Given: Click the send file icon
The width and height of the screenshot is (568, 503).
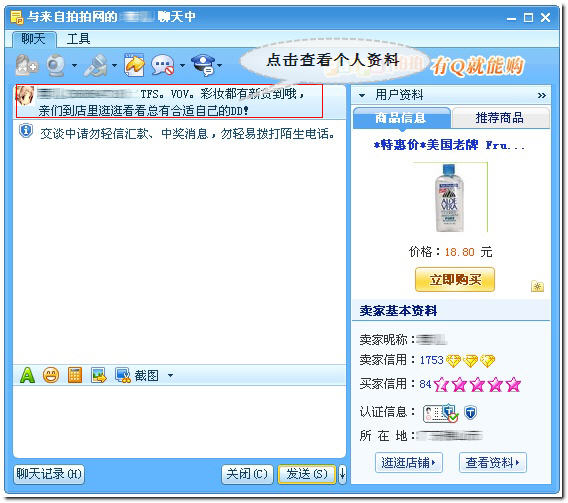Looking at the screenshot, I should (134, 65).
